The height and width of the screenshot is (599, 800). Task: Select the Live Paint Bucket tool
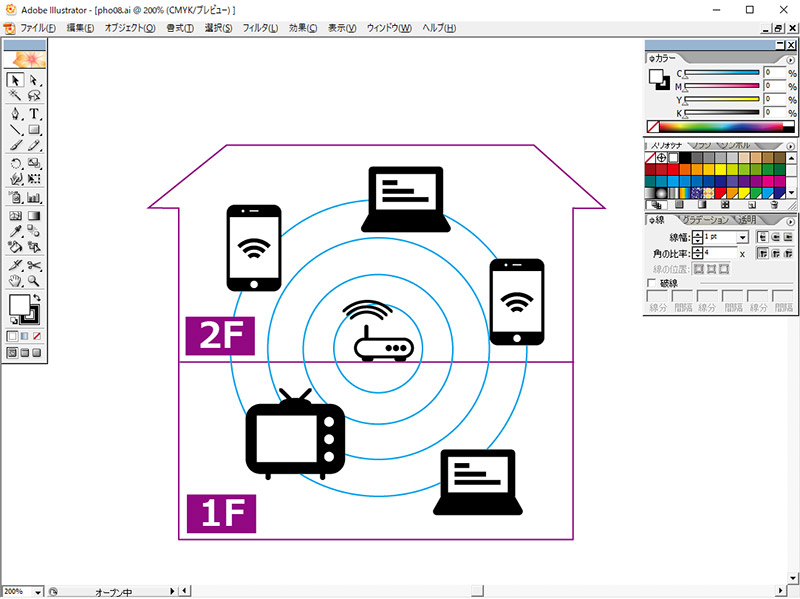(x=15, y=247)
